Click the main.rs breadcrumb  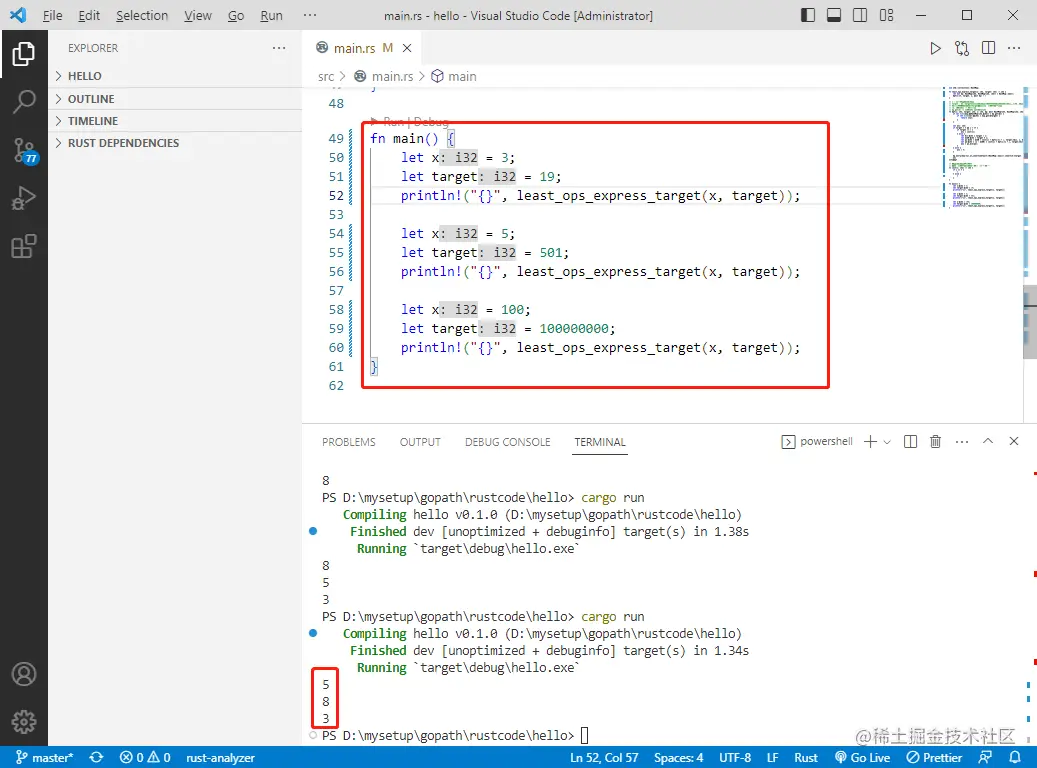coord(384,77)
